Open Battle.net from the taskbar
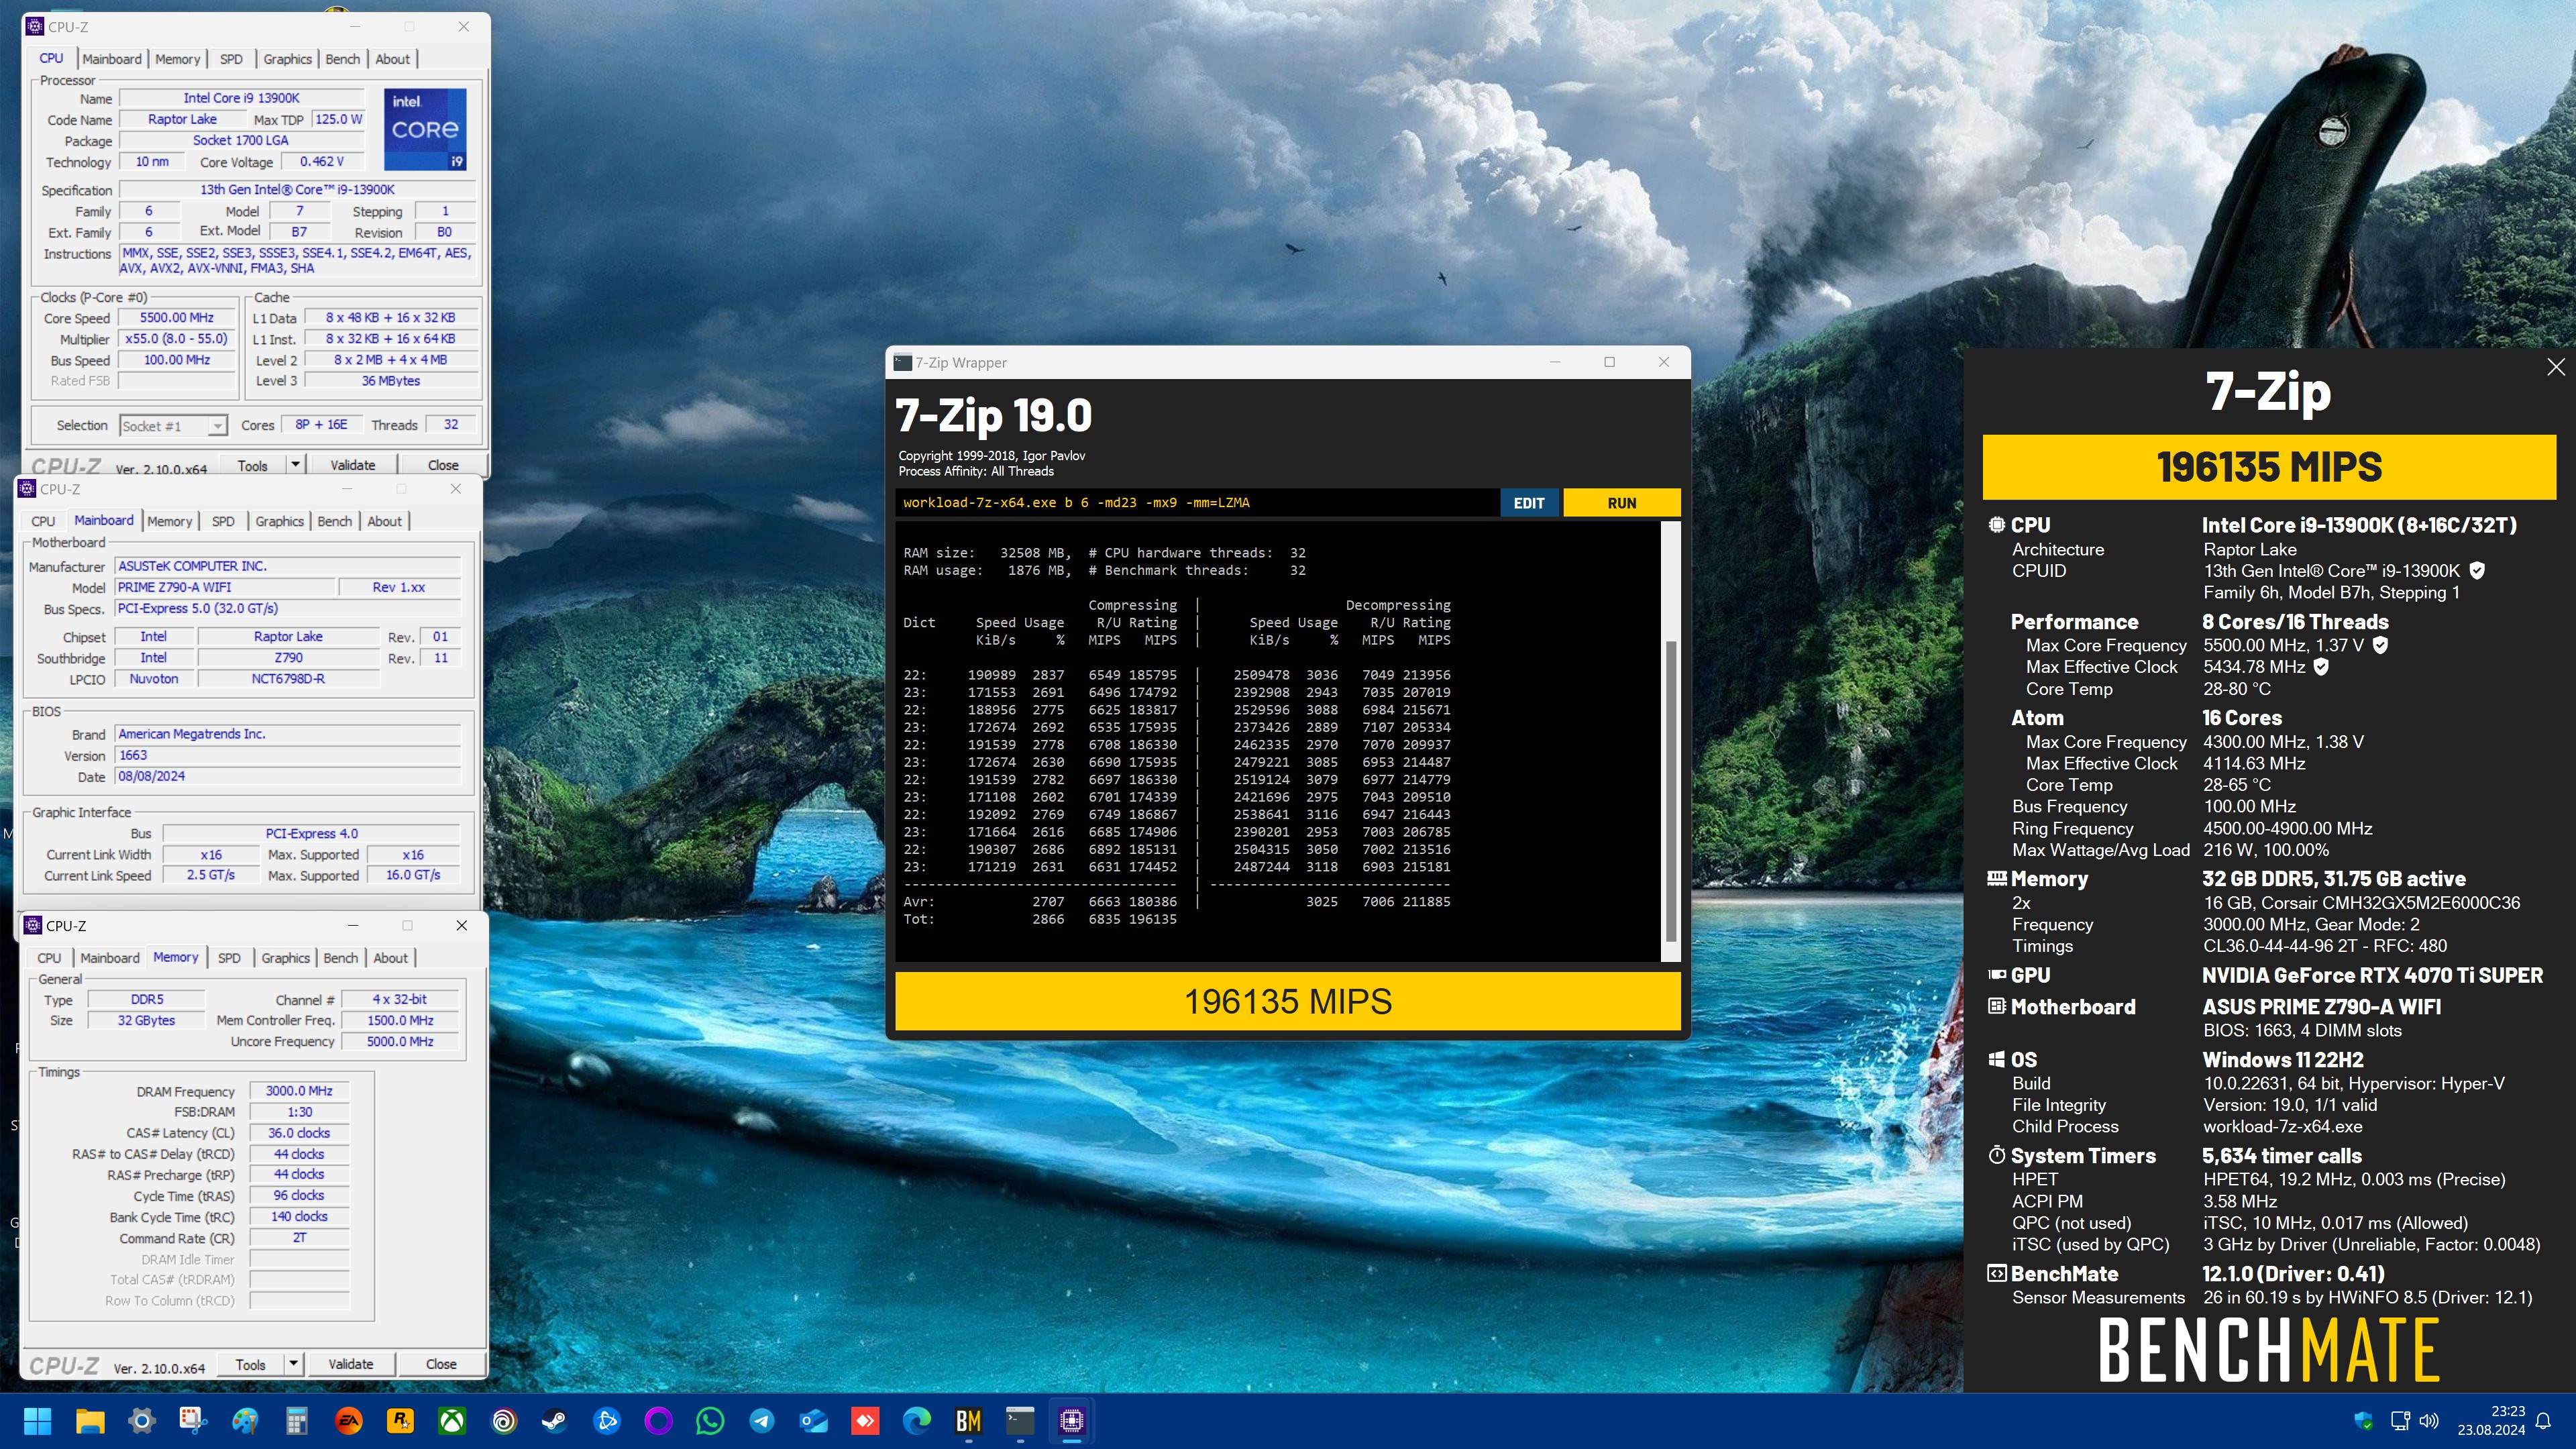 607,1420
